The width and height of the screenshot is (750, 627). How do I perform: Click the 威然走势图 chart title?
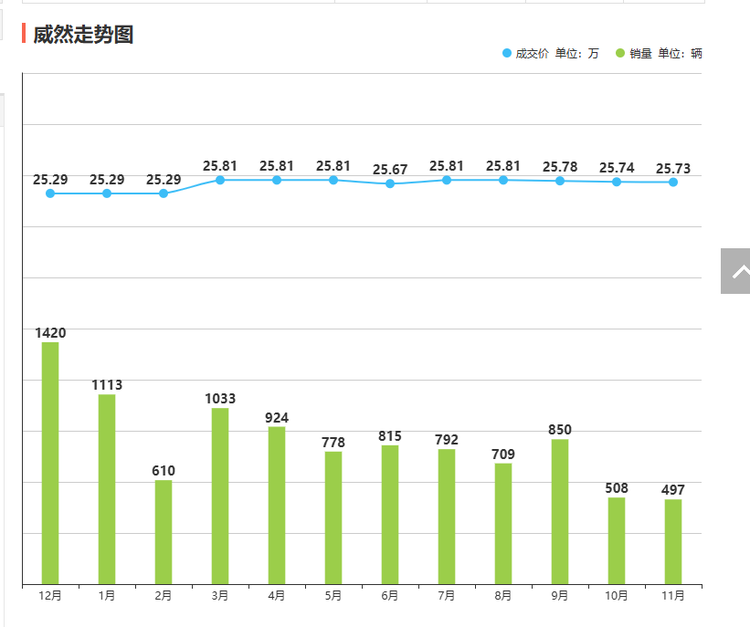click(83, 35)
